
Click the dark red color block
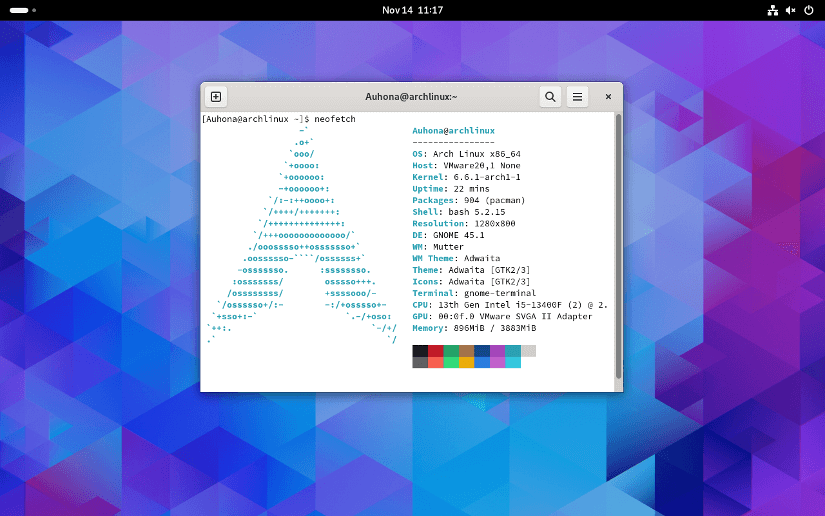[436, 351]
